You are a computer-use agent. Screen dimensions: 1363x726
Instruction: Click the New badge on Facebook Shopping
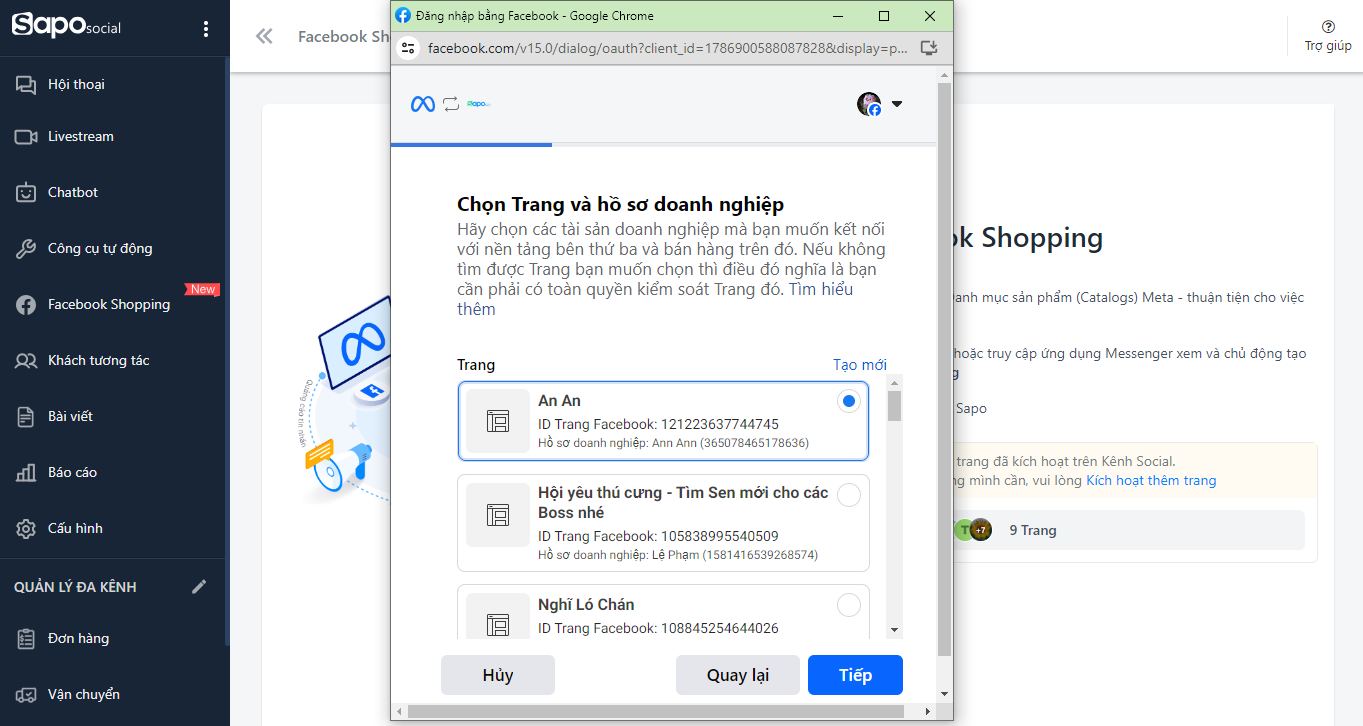tap(202, 289)
